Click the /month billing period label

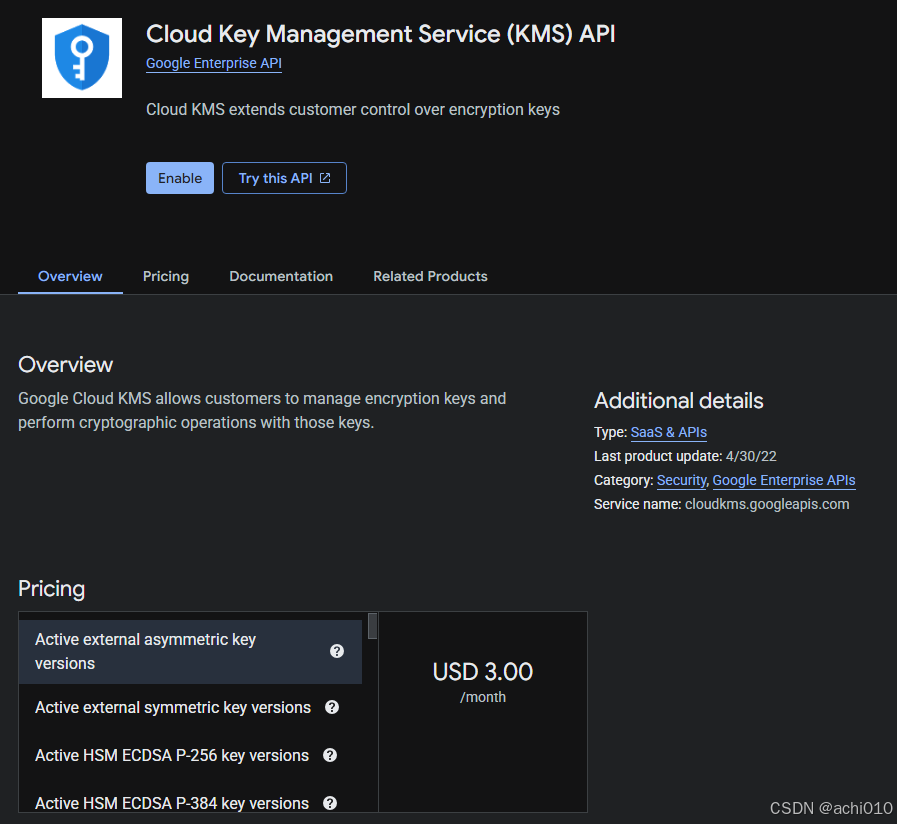[483, 697]
